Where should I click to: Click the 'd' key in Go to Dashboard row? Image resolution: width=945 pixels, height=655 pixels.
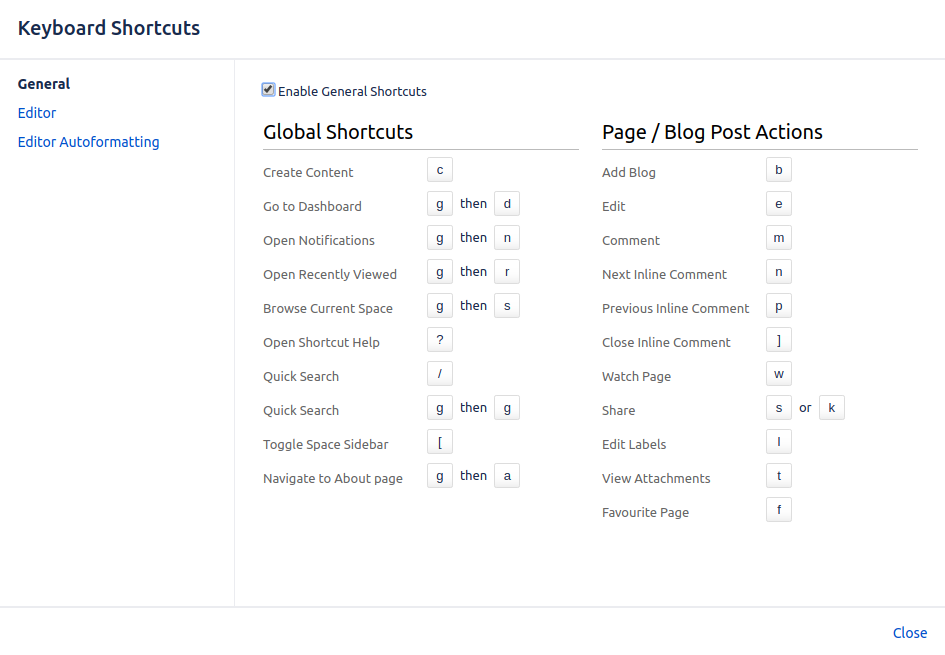point(507,204)
